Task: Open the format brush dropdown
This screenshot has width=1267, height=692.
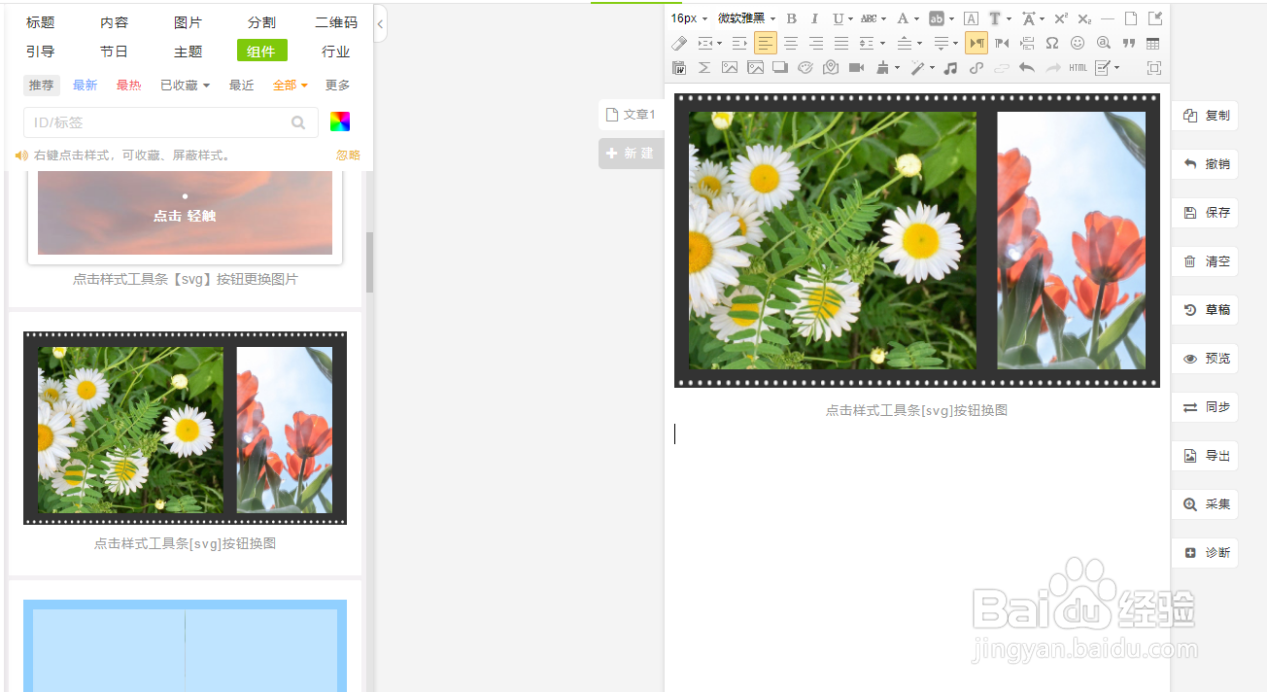Action: (x=897, y=68)
